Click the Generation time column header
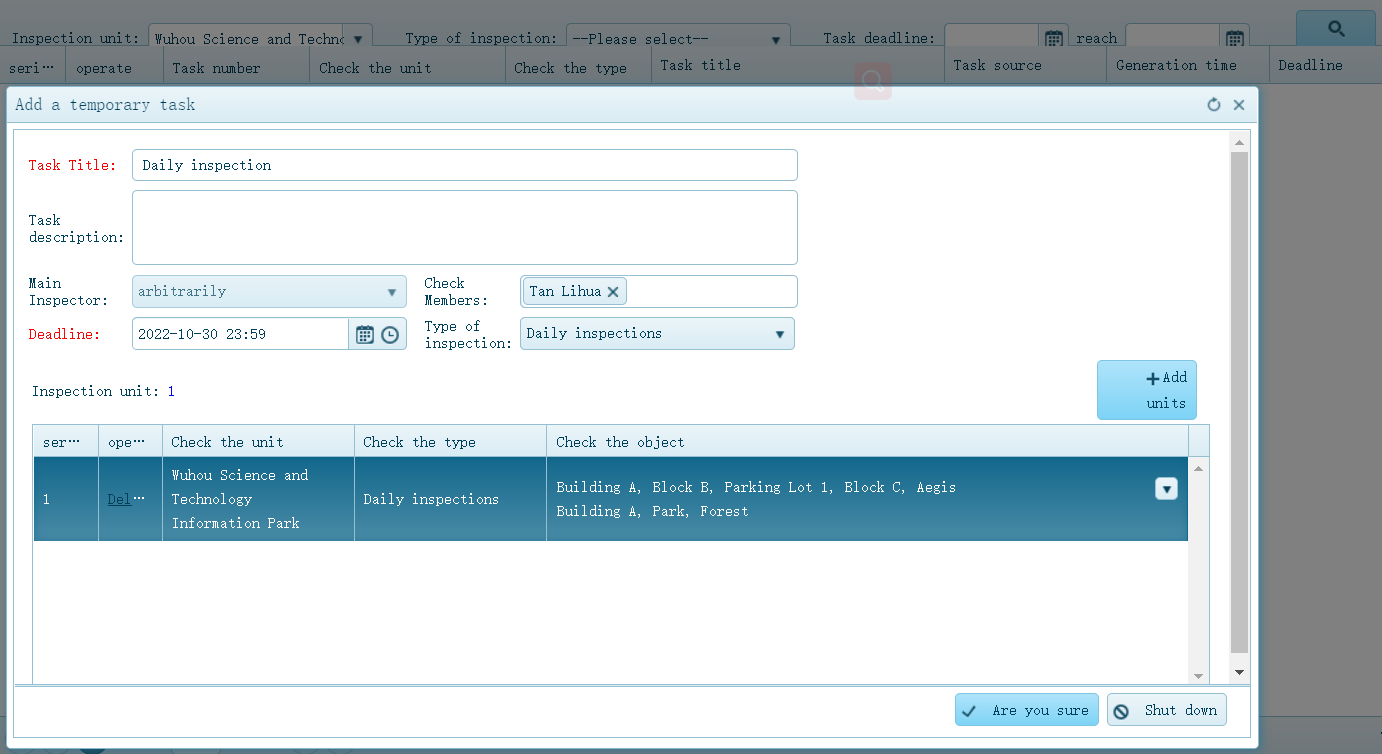 tap(1188, 66)
